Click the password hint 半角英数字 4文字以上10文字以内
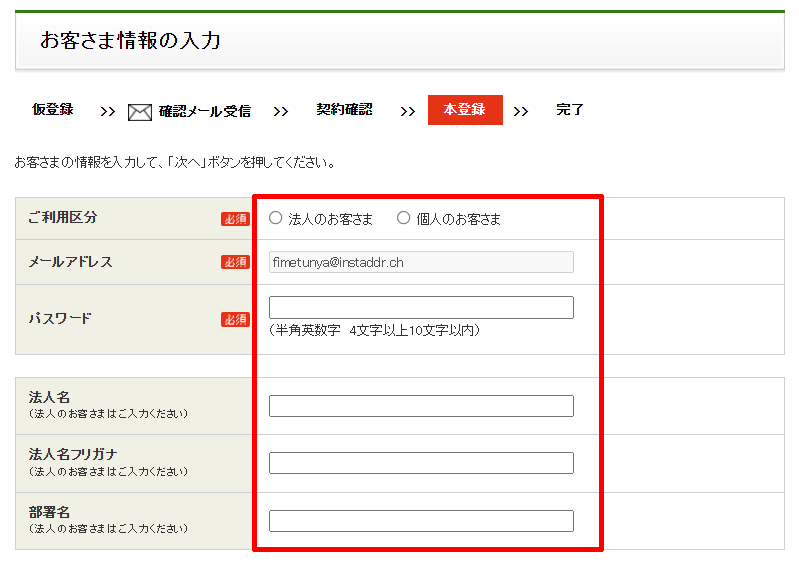The height and width of the screenshot is (569, 799). point(375,331)
